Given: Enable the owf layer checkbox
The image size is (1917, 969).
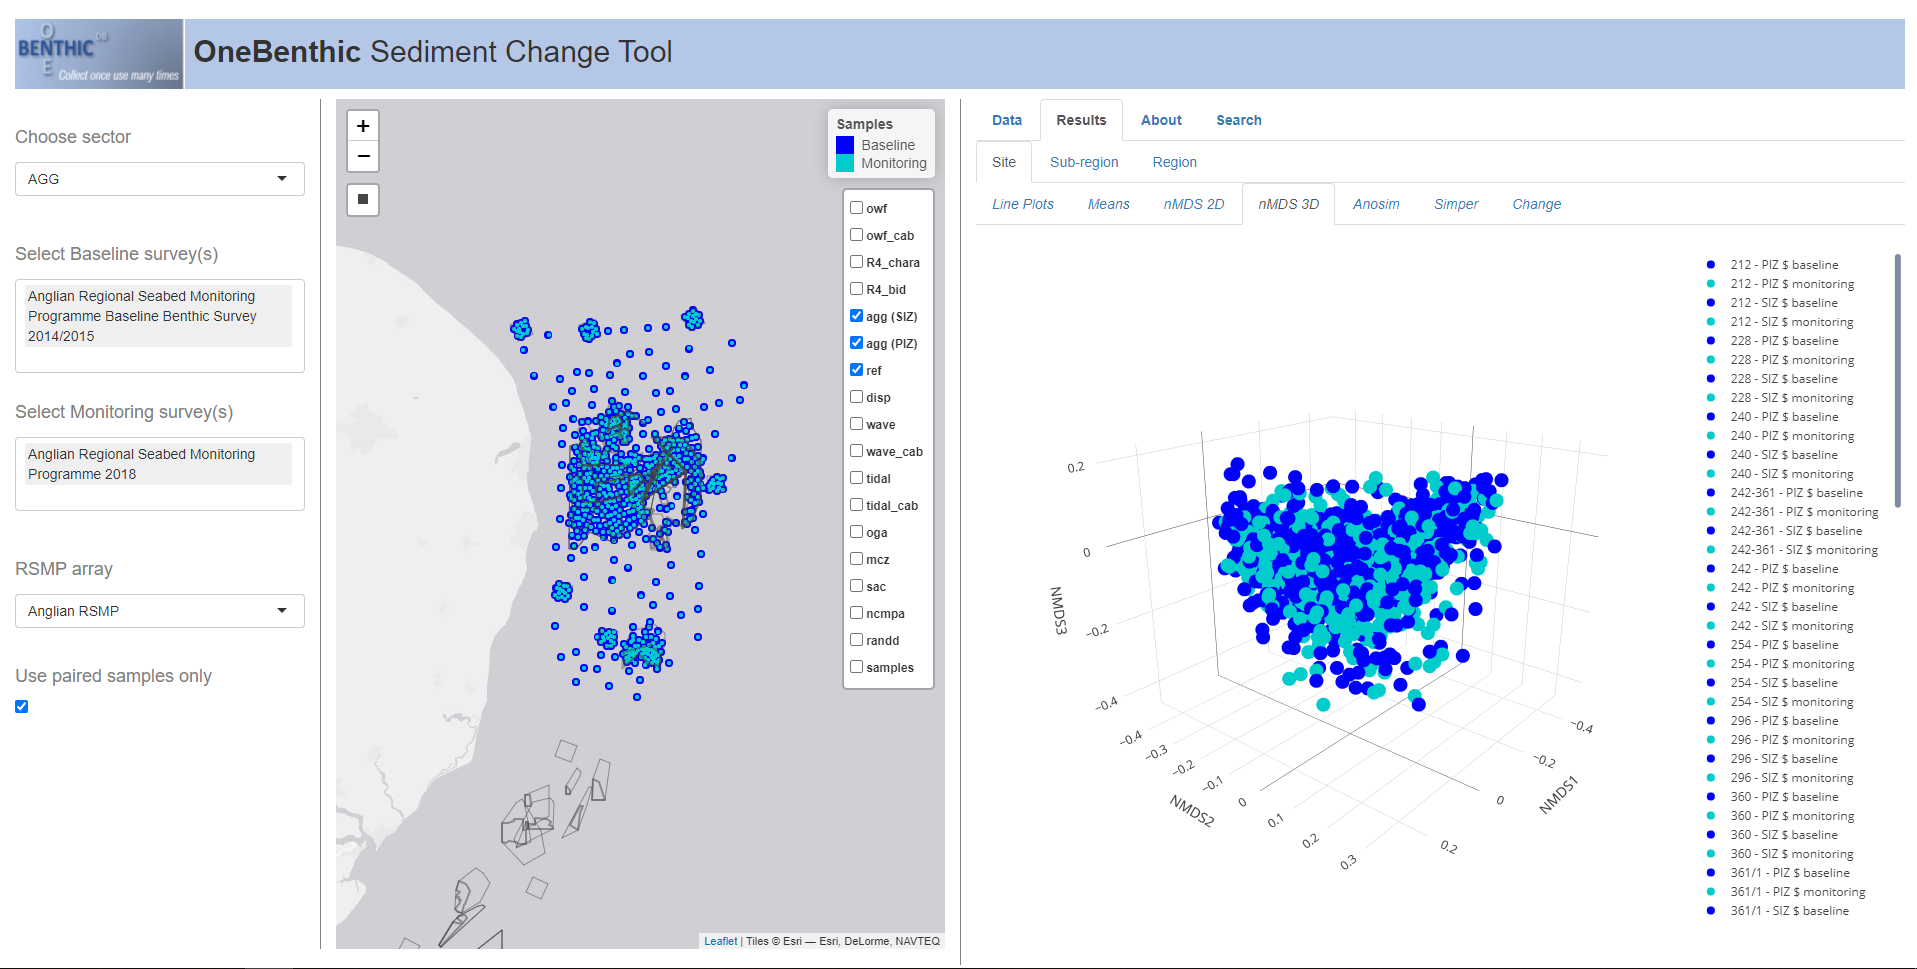Looking at the screenshot, I should pyautogui.click(x=857, y=208).
